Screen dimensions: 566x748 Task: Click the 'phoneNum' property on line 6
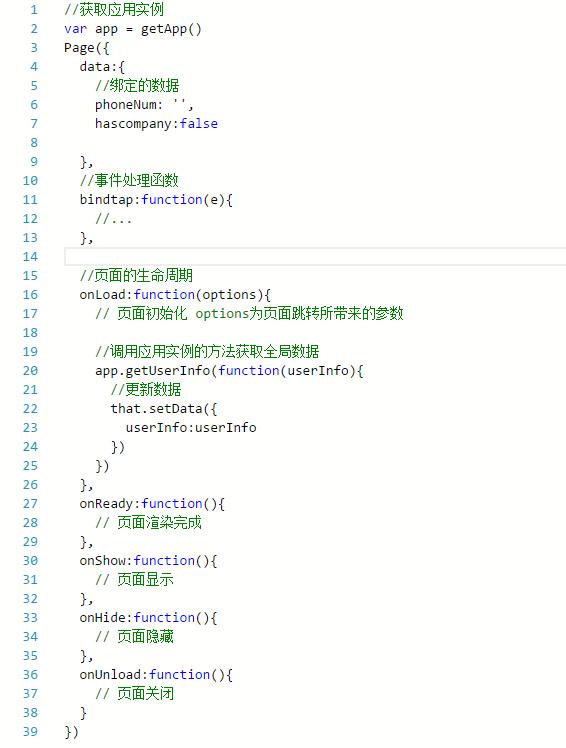(125, 104)
